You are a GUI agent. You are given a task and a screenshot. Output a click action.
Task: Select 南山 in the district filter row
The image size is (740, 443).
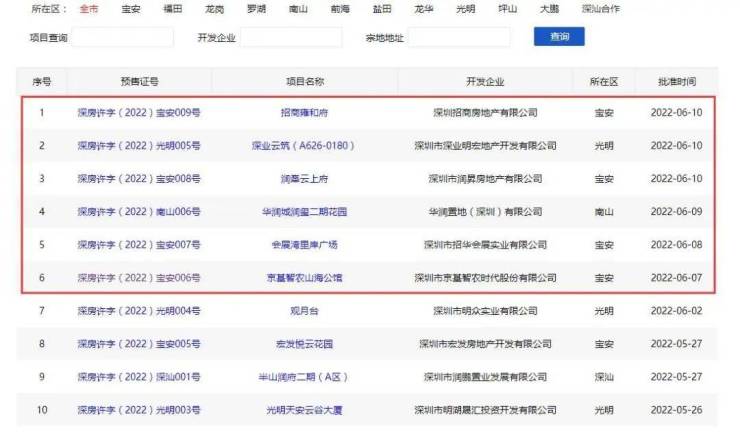298,9
